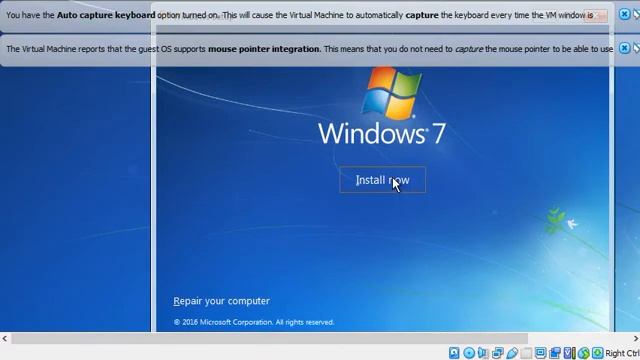Click the network adapters status icon
This screenshot has height=360, width=640.
coord(498,353)
